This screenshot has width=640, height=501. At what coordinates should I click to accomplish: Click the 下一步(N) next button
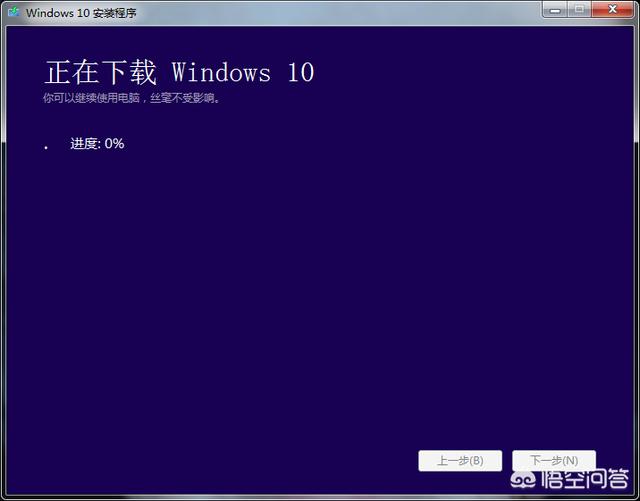554,461
